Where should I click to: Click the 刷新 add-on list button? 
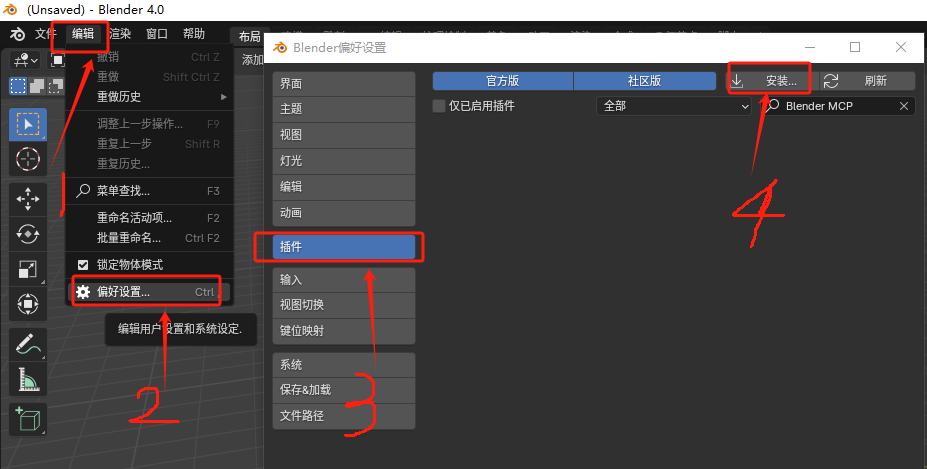click(x=867, y=80)
